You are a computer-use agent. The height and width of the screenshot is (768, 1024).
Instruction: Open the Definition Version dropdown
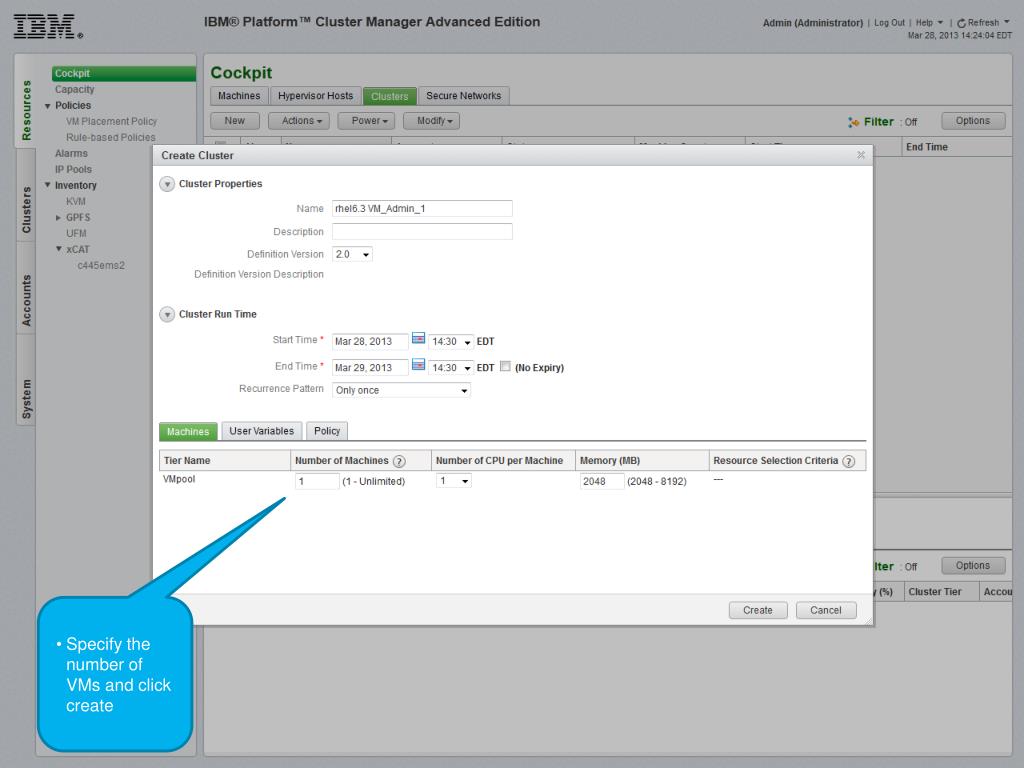click(352, 254)
